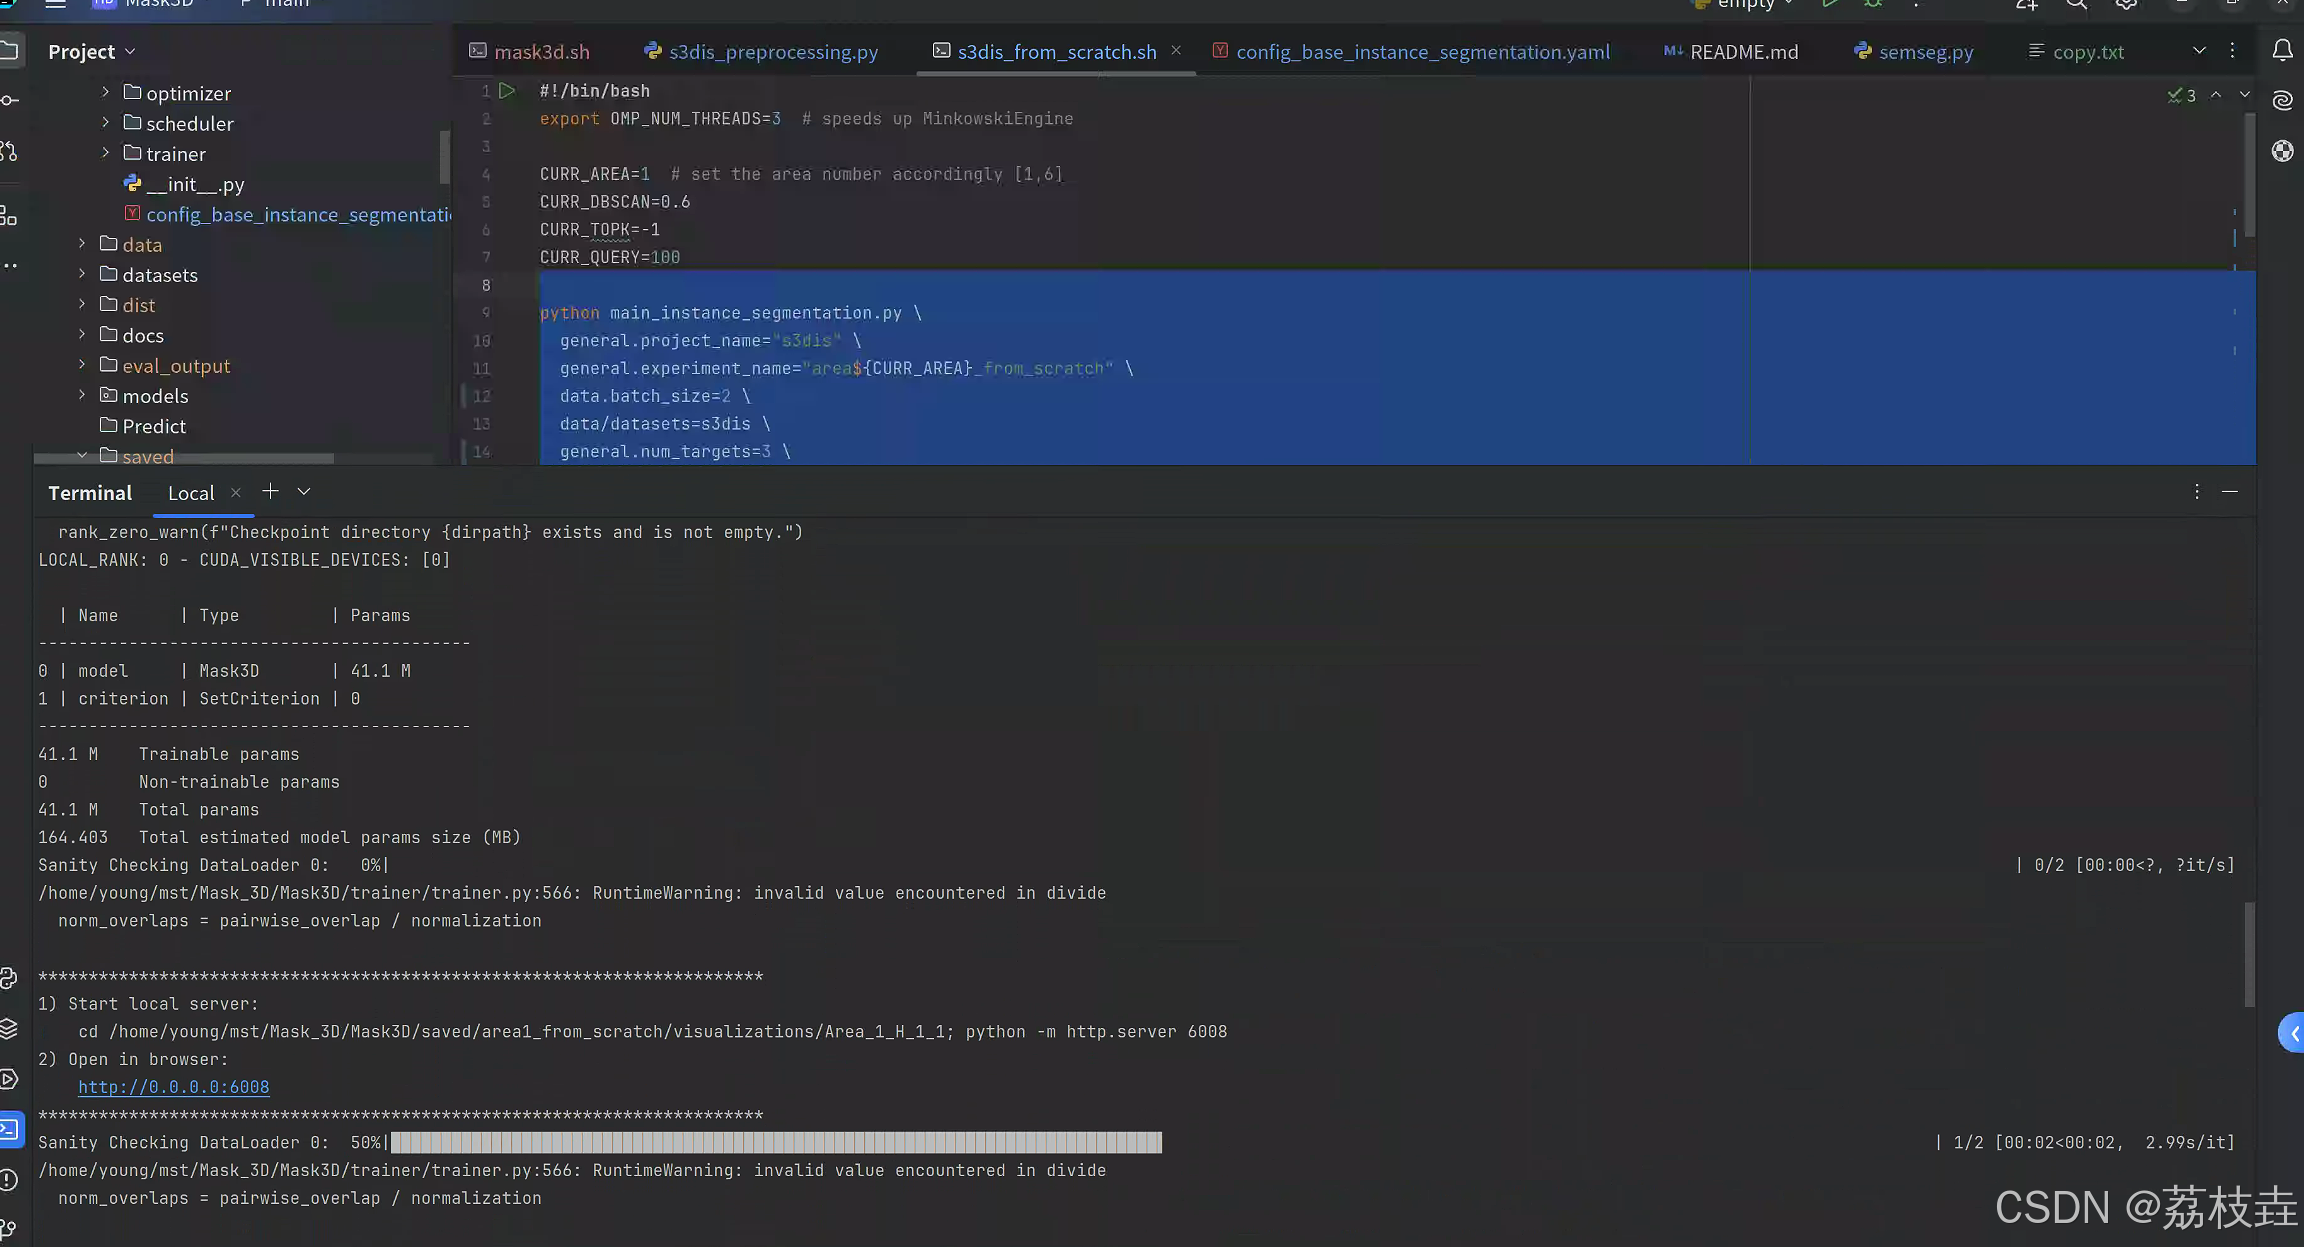Open the Python Packages layers icon
Image resolution: width=2304 pixels, height=1247 pixels.
[x=10, y=1028]
